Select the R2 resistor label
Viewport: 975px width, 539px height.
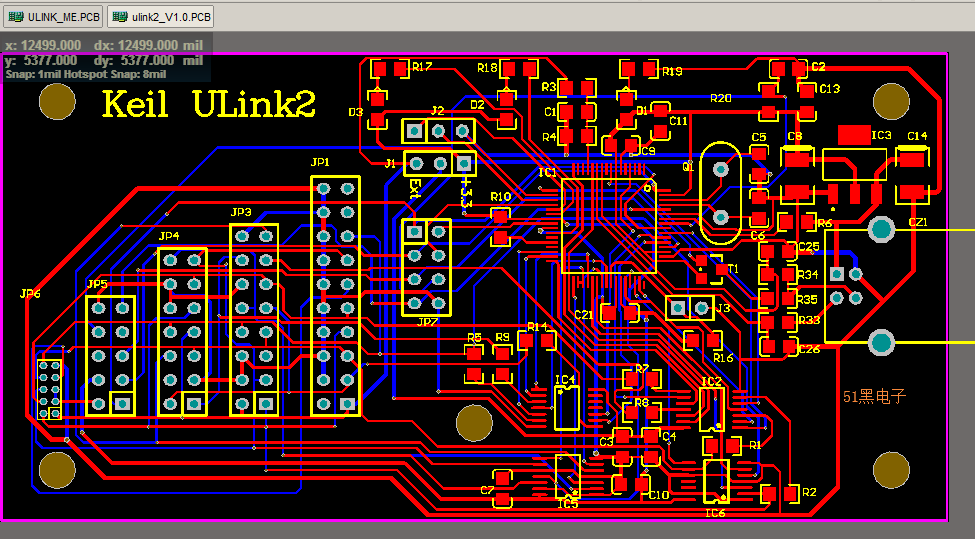809,492
